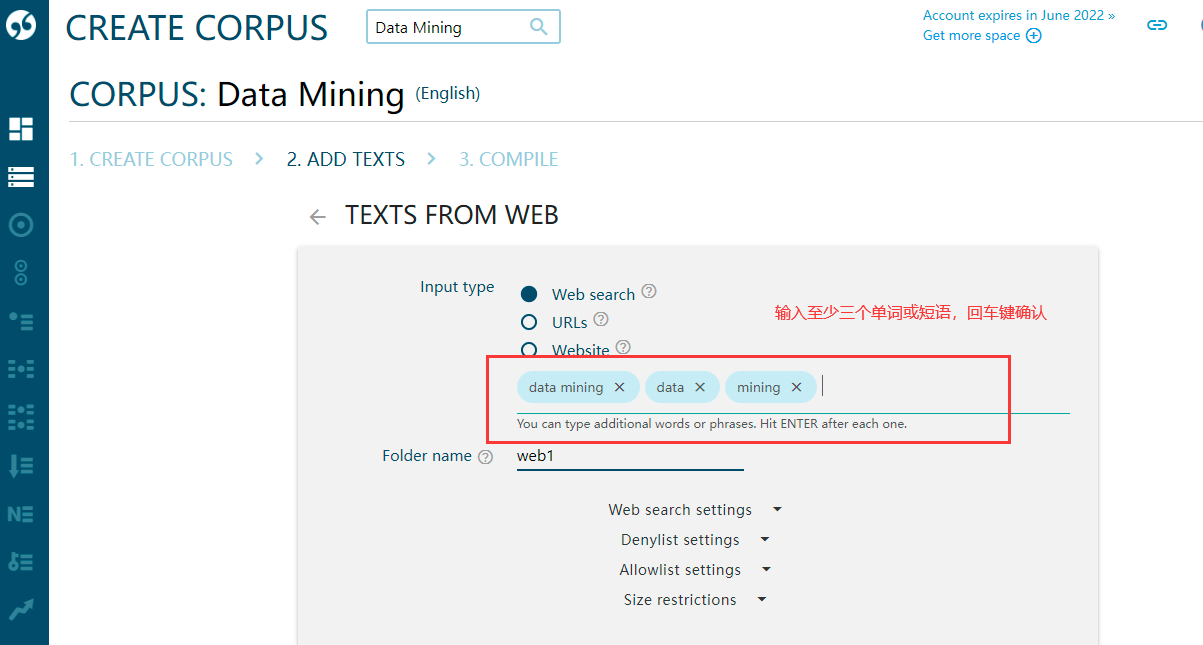Select the Website input type option

click(x=530, y=350)
